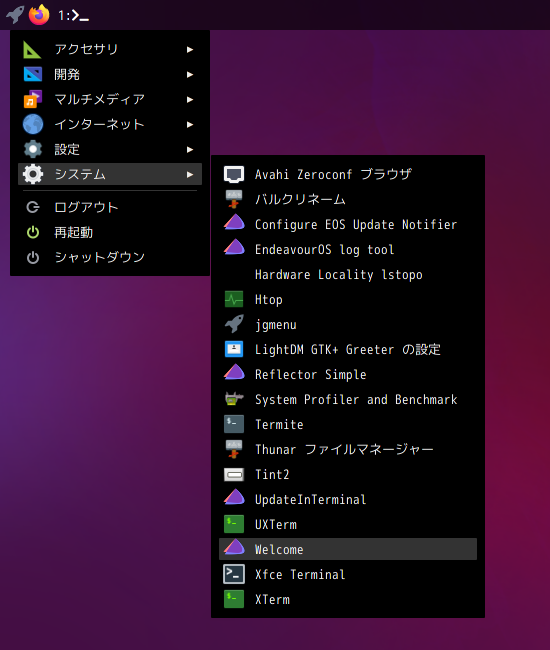Click the green 再起動 power icon
Image resolution: width=550 pixels, height=650 pixels.
pyautogui.click(x=32, y=232)
